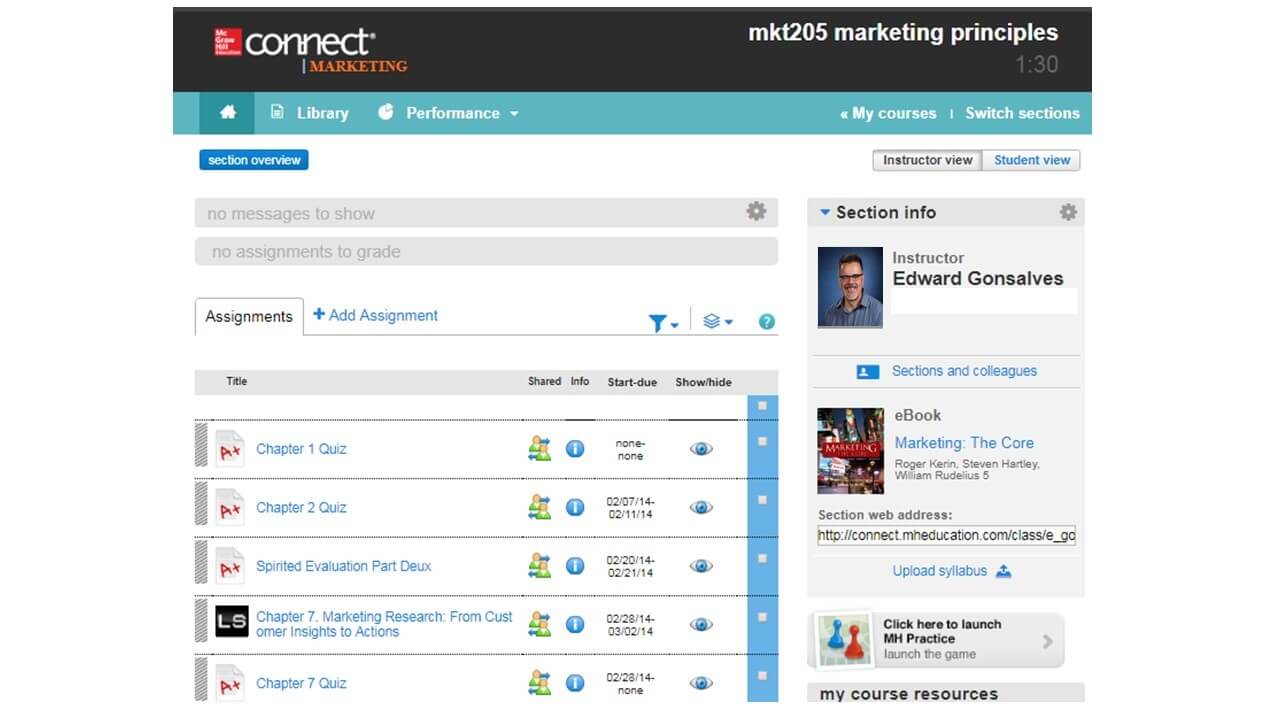The width and height of the screenshot is (1280, 720).
Task: Go to the Home icon tab
Action: click(x=227, y=113)
